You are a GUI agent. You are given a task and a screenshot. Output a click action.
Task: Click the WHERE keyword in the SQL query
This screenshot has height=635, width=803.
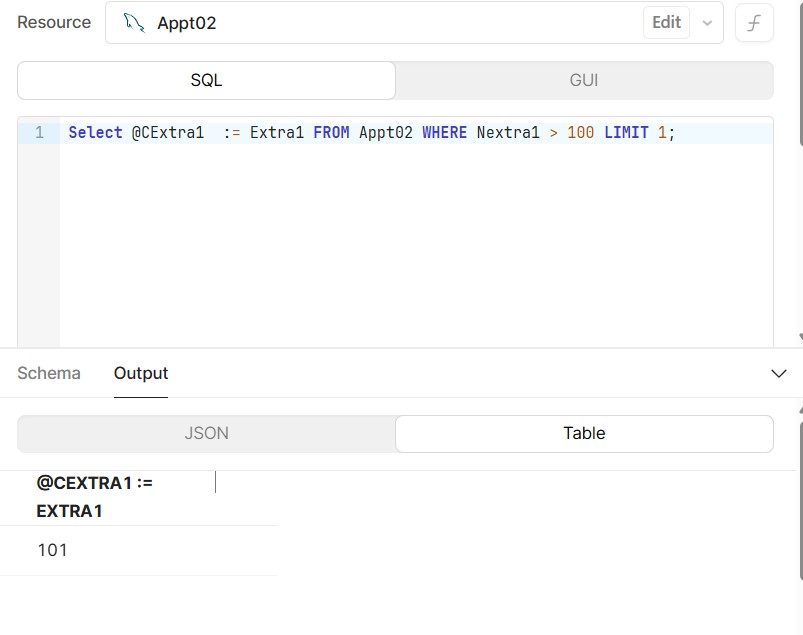444,133
